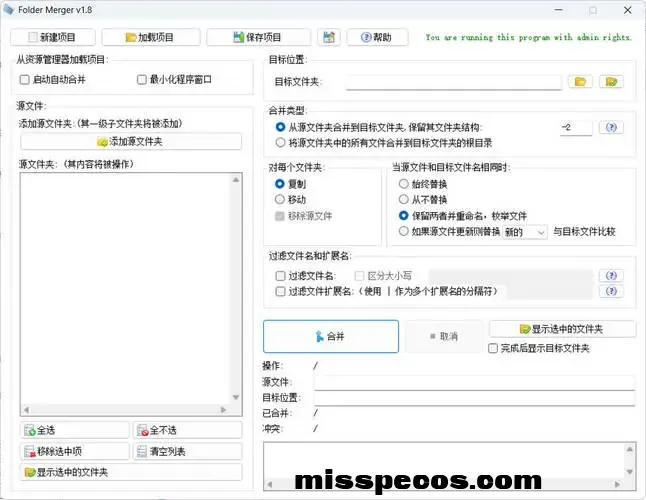The image size is (646, 500).
Task: Close the Folder Merger window
Action: (627, 10)
